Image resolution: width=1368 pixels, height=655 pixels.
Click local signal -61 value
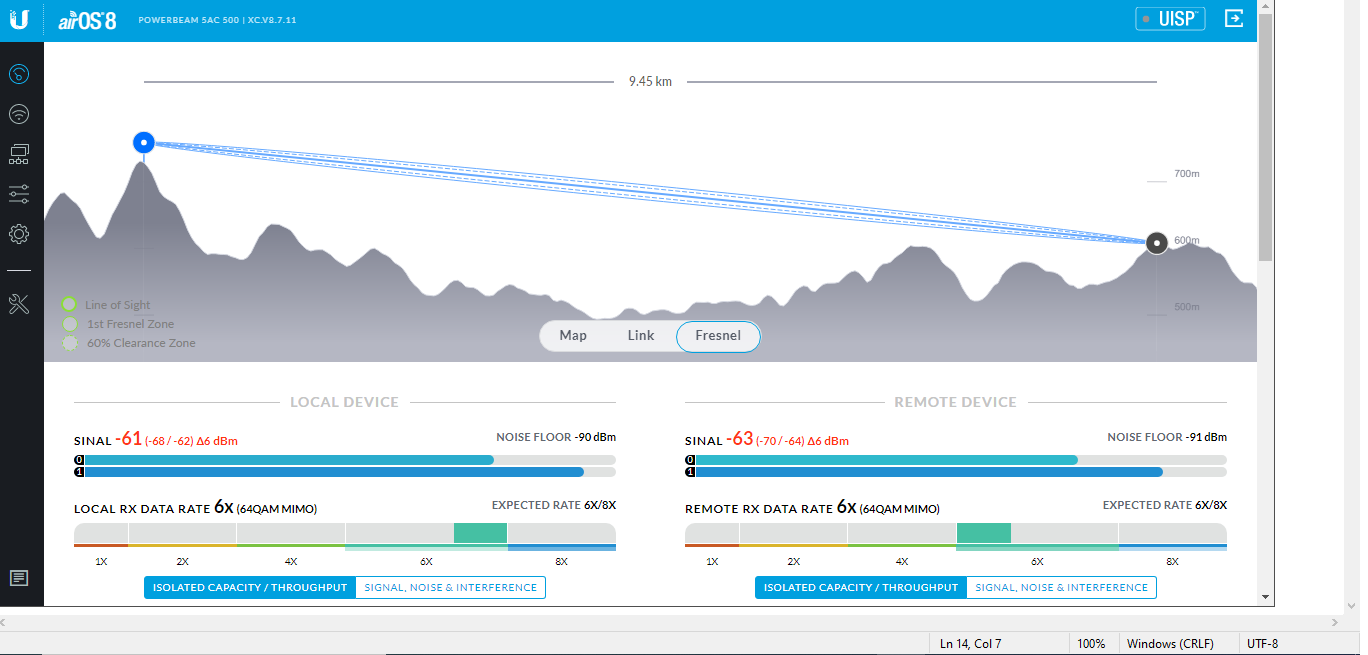click(x=128, y=439)
